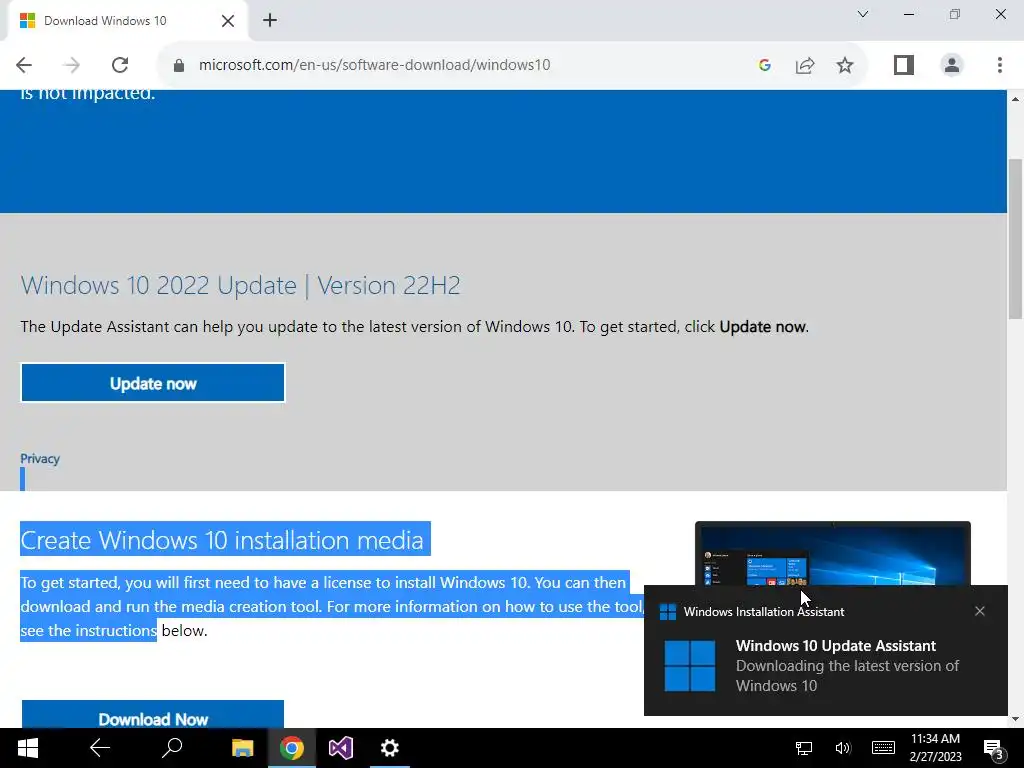Click the network tray icon
The image size is (1024, 768).
[804, 748]
